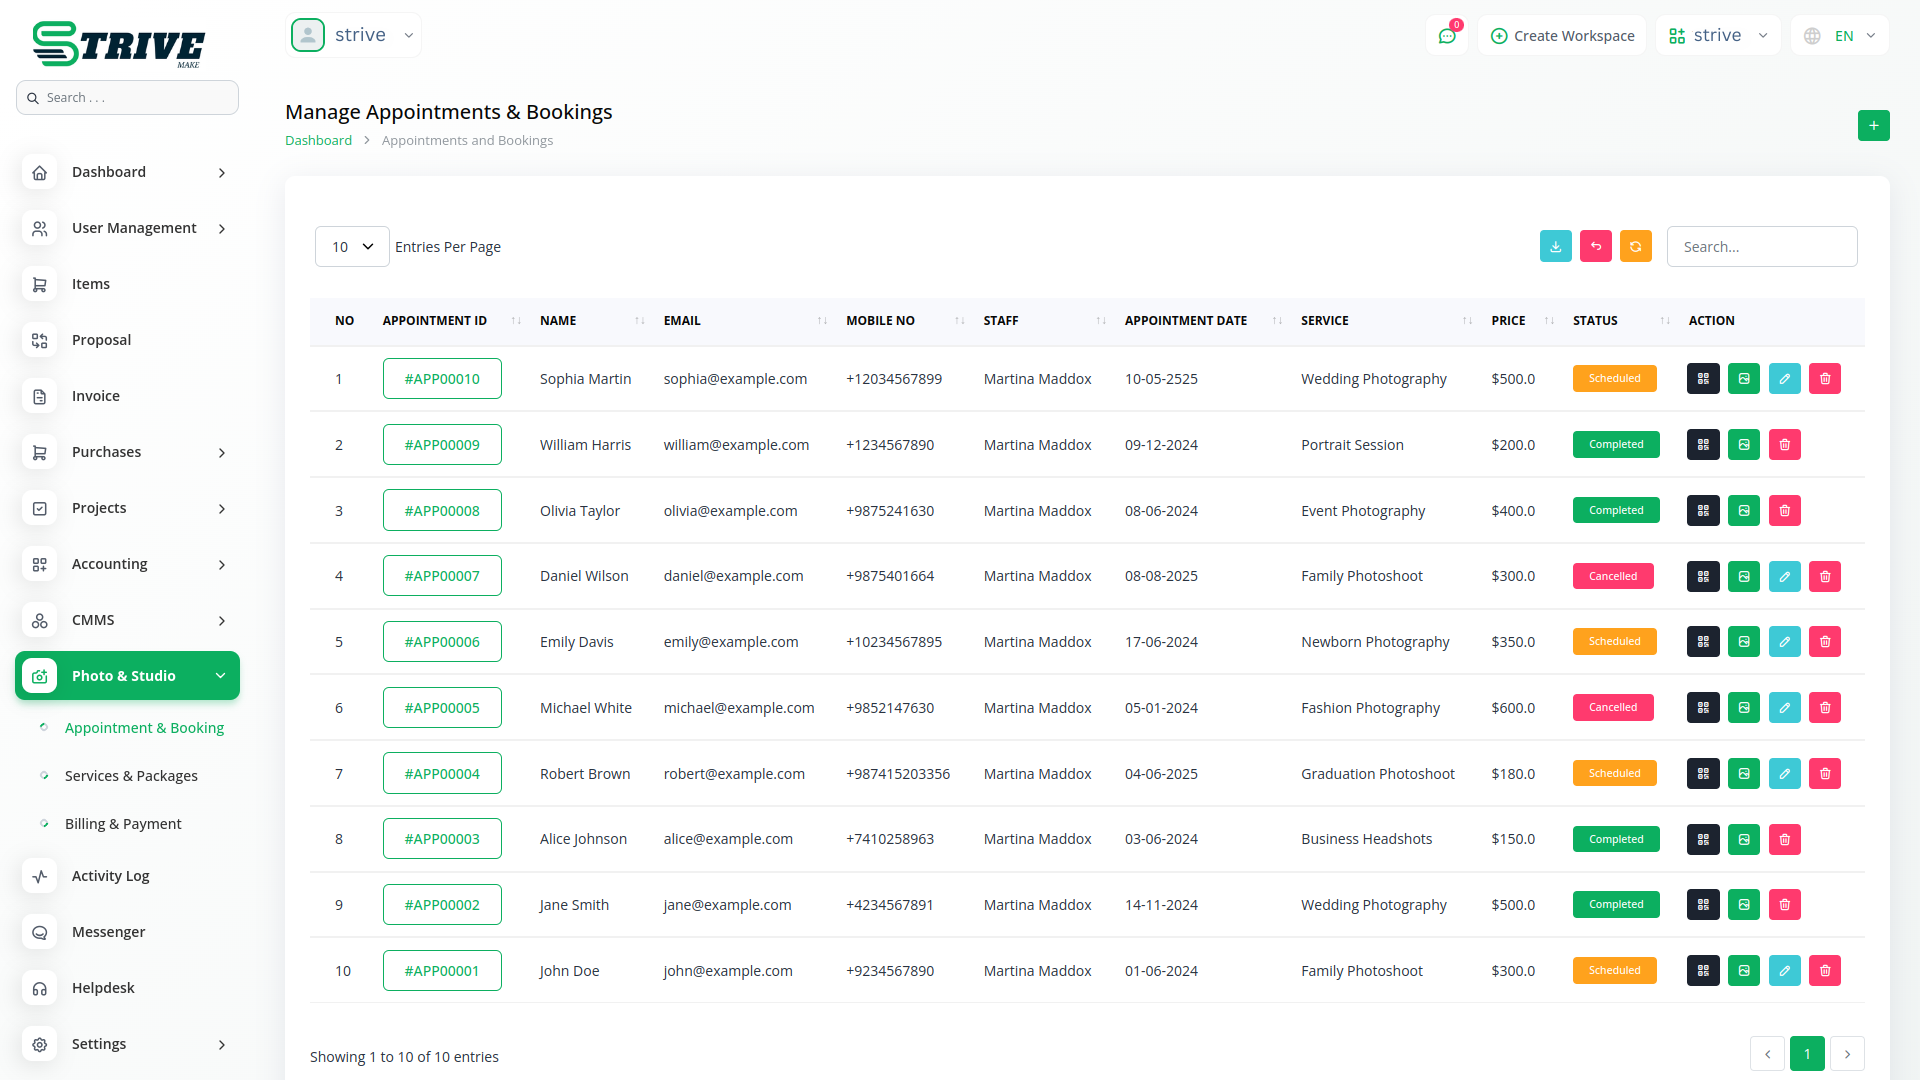Delete Sophia Martin's appointment with trash icon
Image resolution: width=1920 pixels, height=1080 pixels.
tap(1824, 379)
